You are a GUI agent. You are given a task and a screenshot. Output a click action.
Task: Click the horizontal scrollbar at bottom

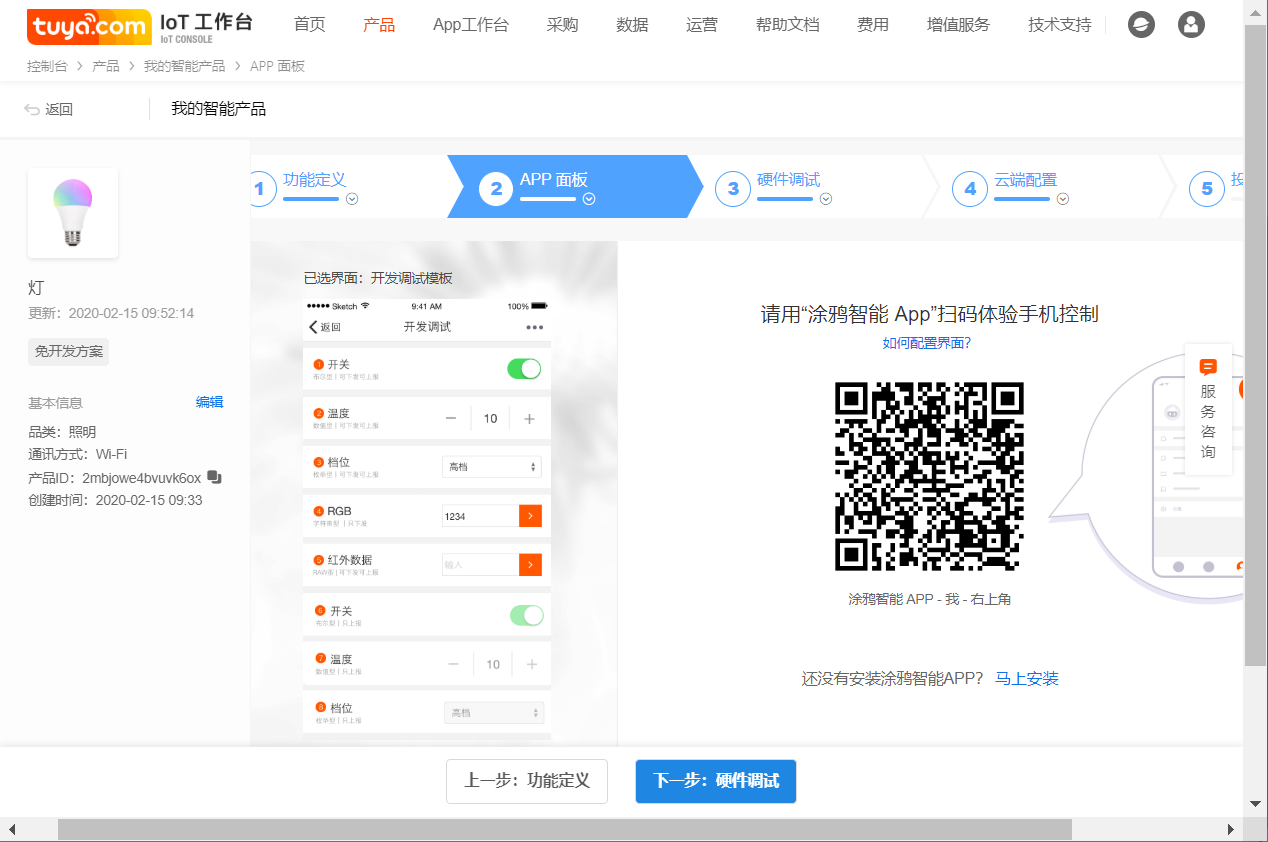click(564, 830)
